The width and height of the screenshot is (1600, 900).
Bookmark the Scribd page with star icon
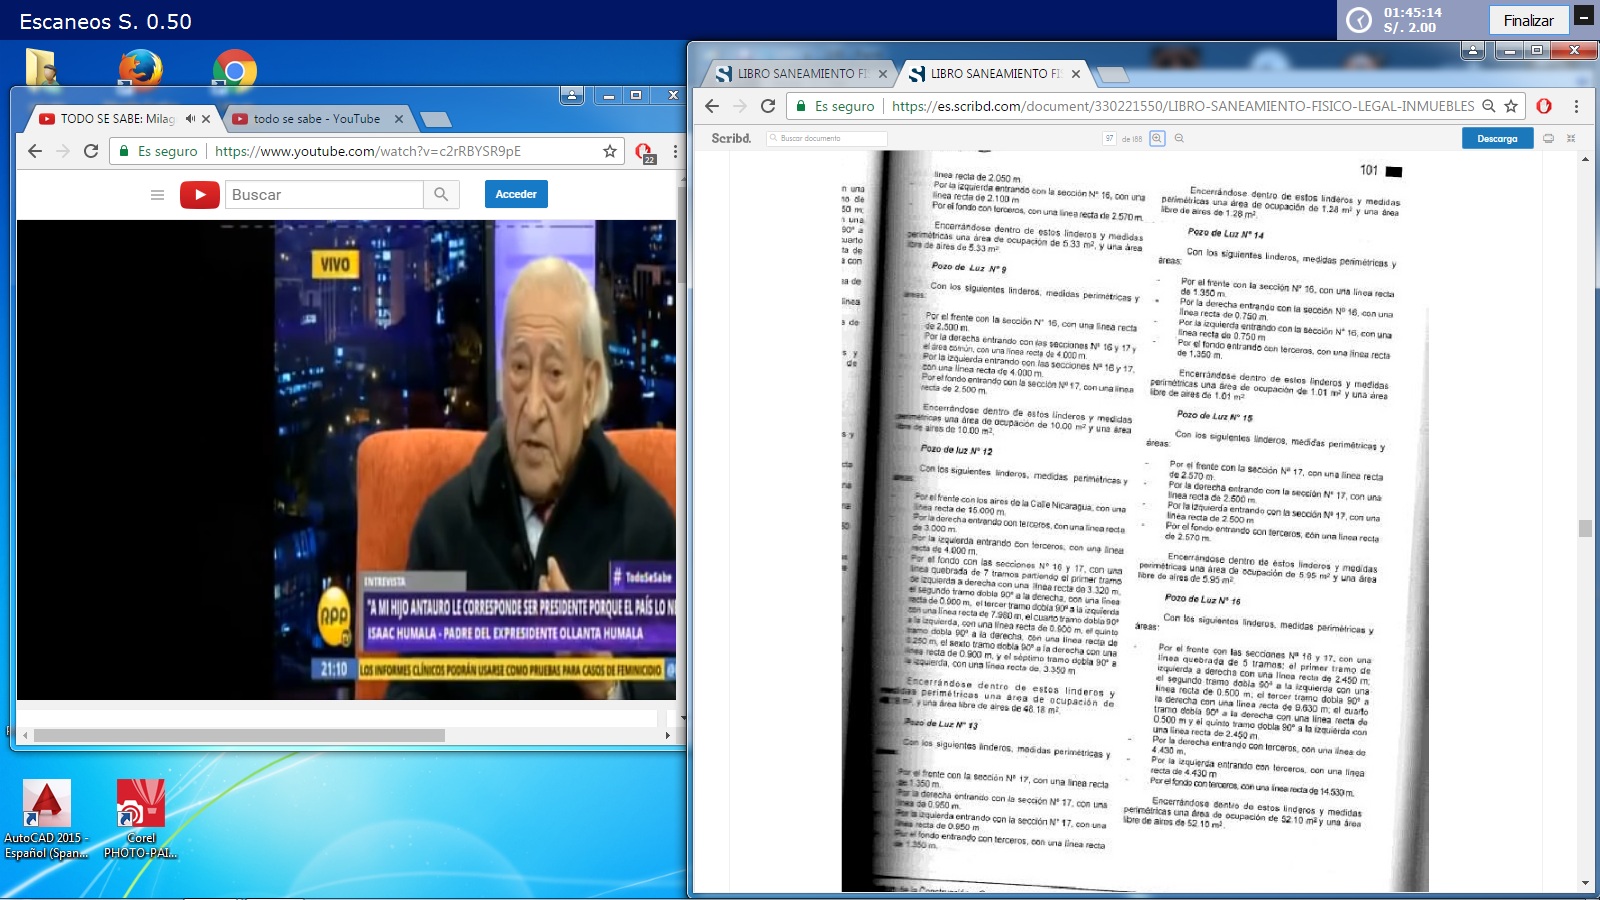1511,106
